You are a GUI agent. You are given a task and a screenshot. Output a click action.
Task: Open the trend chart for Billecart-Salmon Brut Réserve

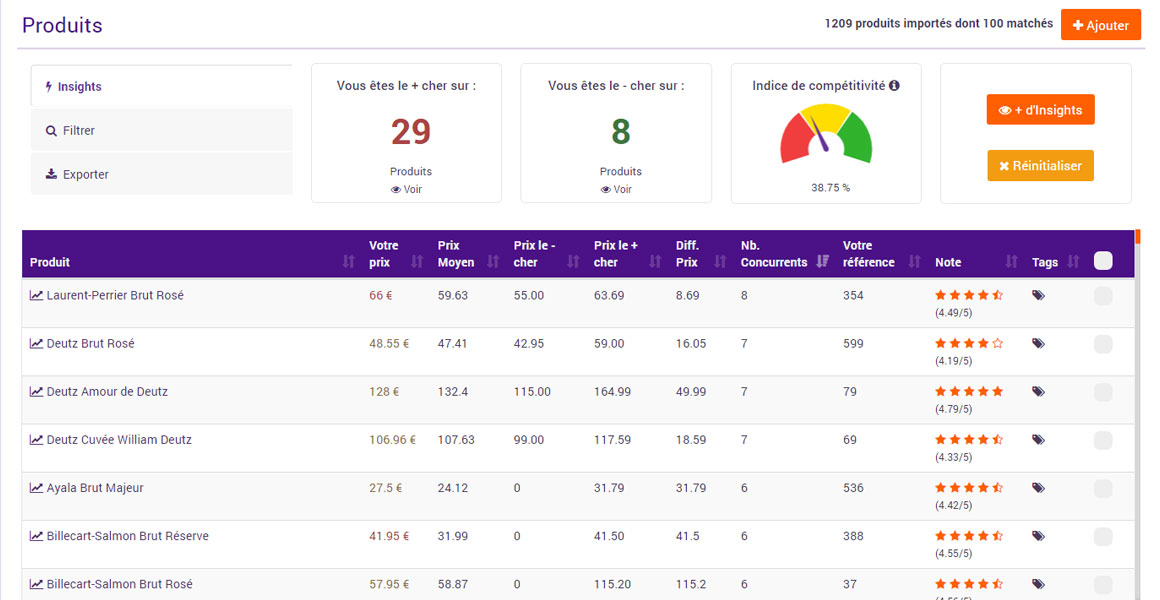pyautogui.click(x=36, y=536)
